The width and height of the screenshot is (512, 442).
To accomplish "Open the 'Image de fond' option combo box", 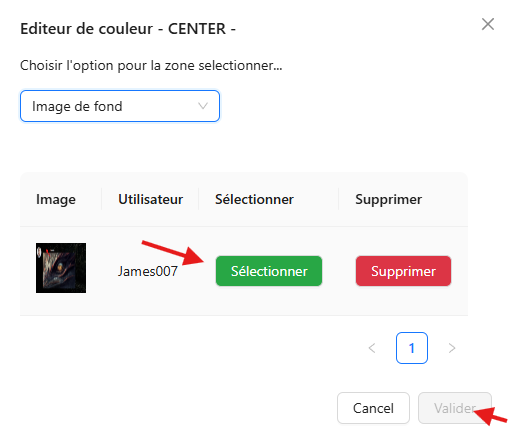I will (120, 106).
